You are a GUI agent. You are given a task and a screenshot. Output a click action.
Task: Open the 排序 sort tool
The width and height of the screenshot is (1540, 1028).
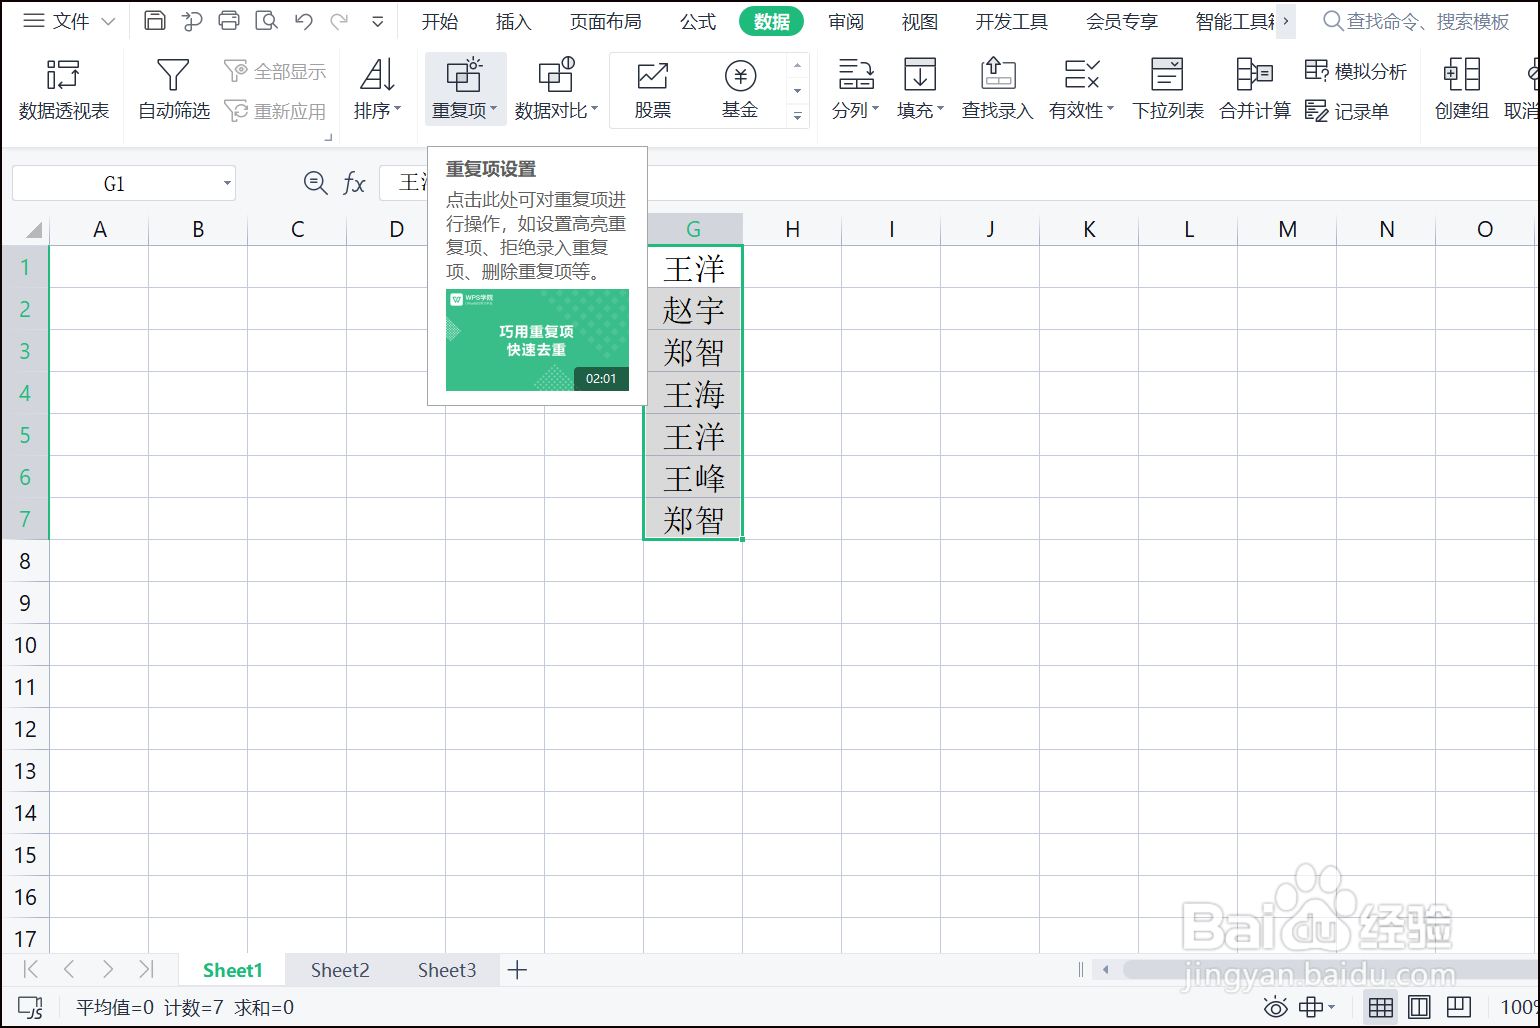(377, 89)
